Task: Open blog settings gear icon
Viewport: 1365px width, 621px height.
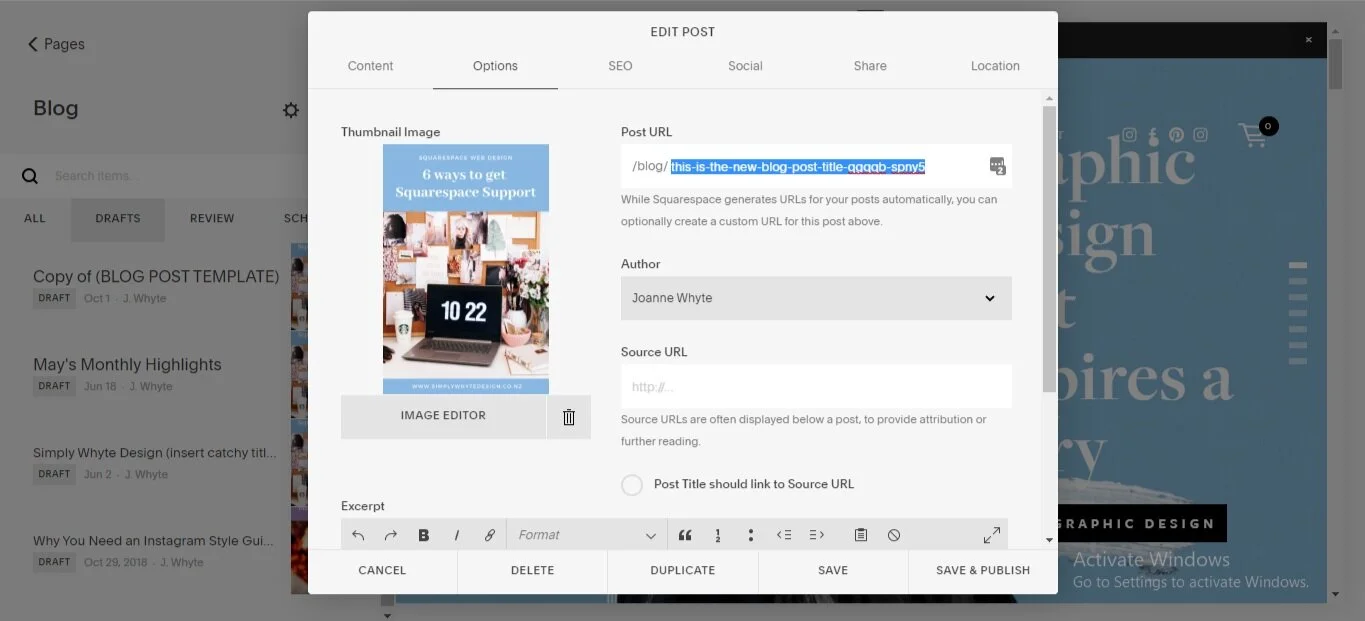Action: click(x=291, y=110)
